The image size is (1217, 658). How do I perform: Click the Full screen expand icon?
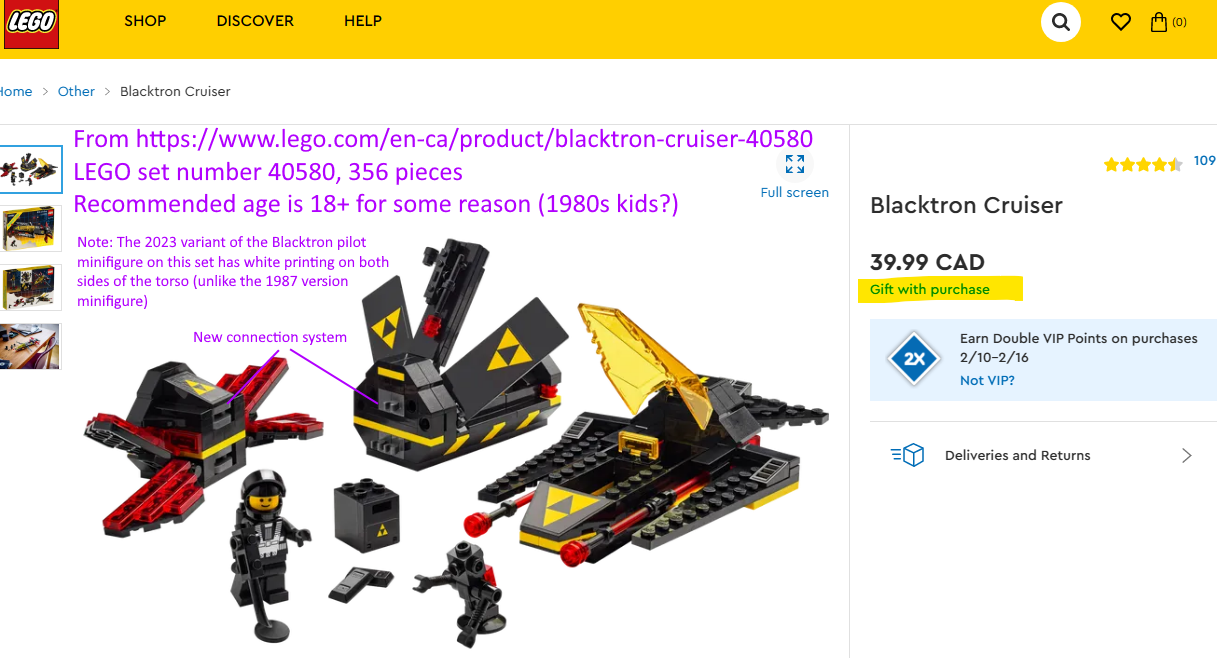click(795, 164)
